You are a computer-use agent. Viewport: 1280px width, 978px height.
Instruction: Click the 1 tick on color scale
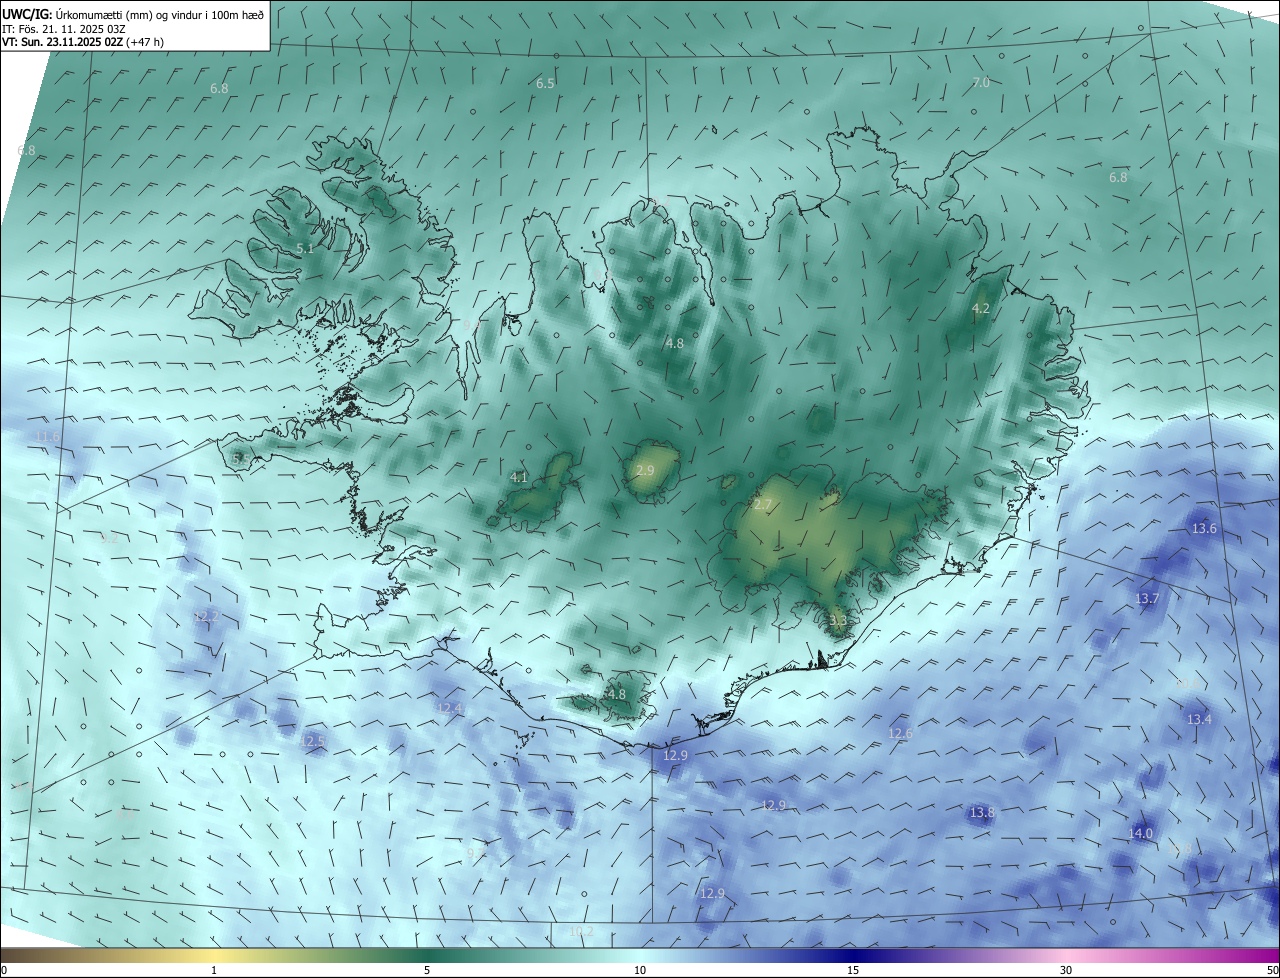214,970
